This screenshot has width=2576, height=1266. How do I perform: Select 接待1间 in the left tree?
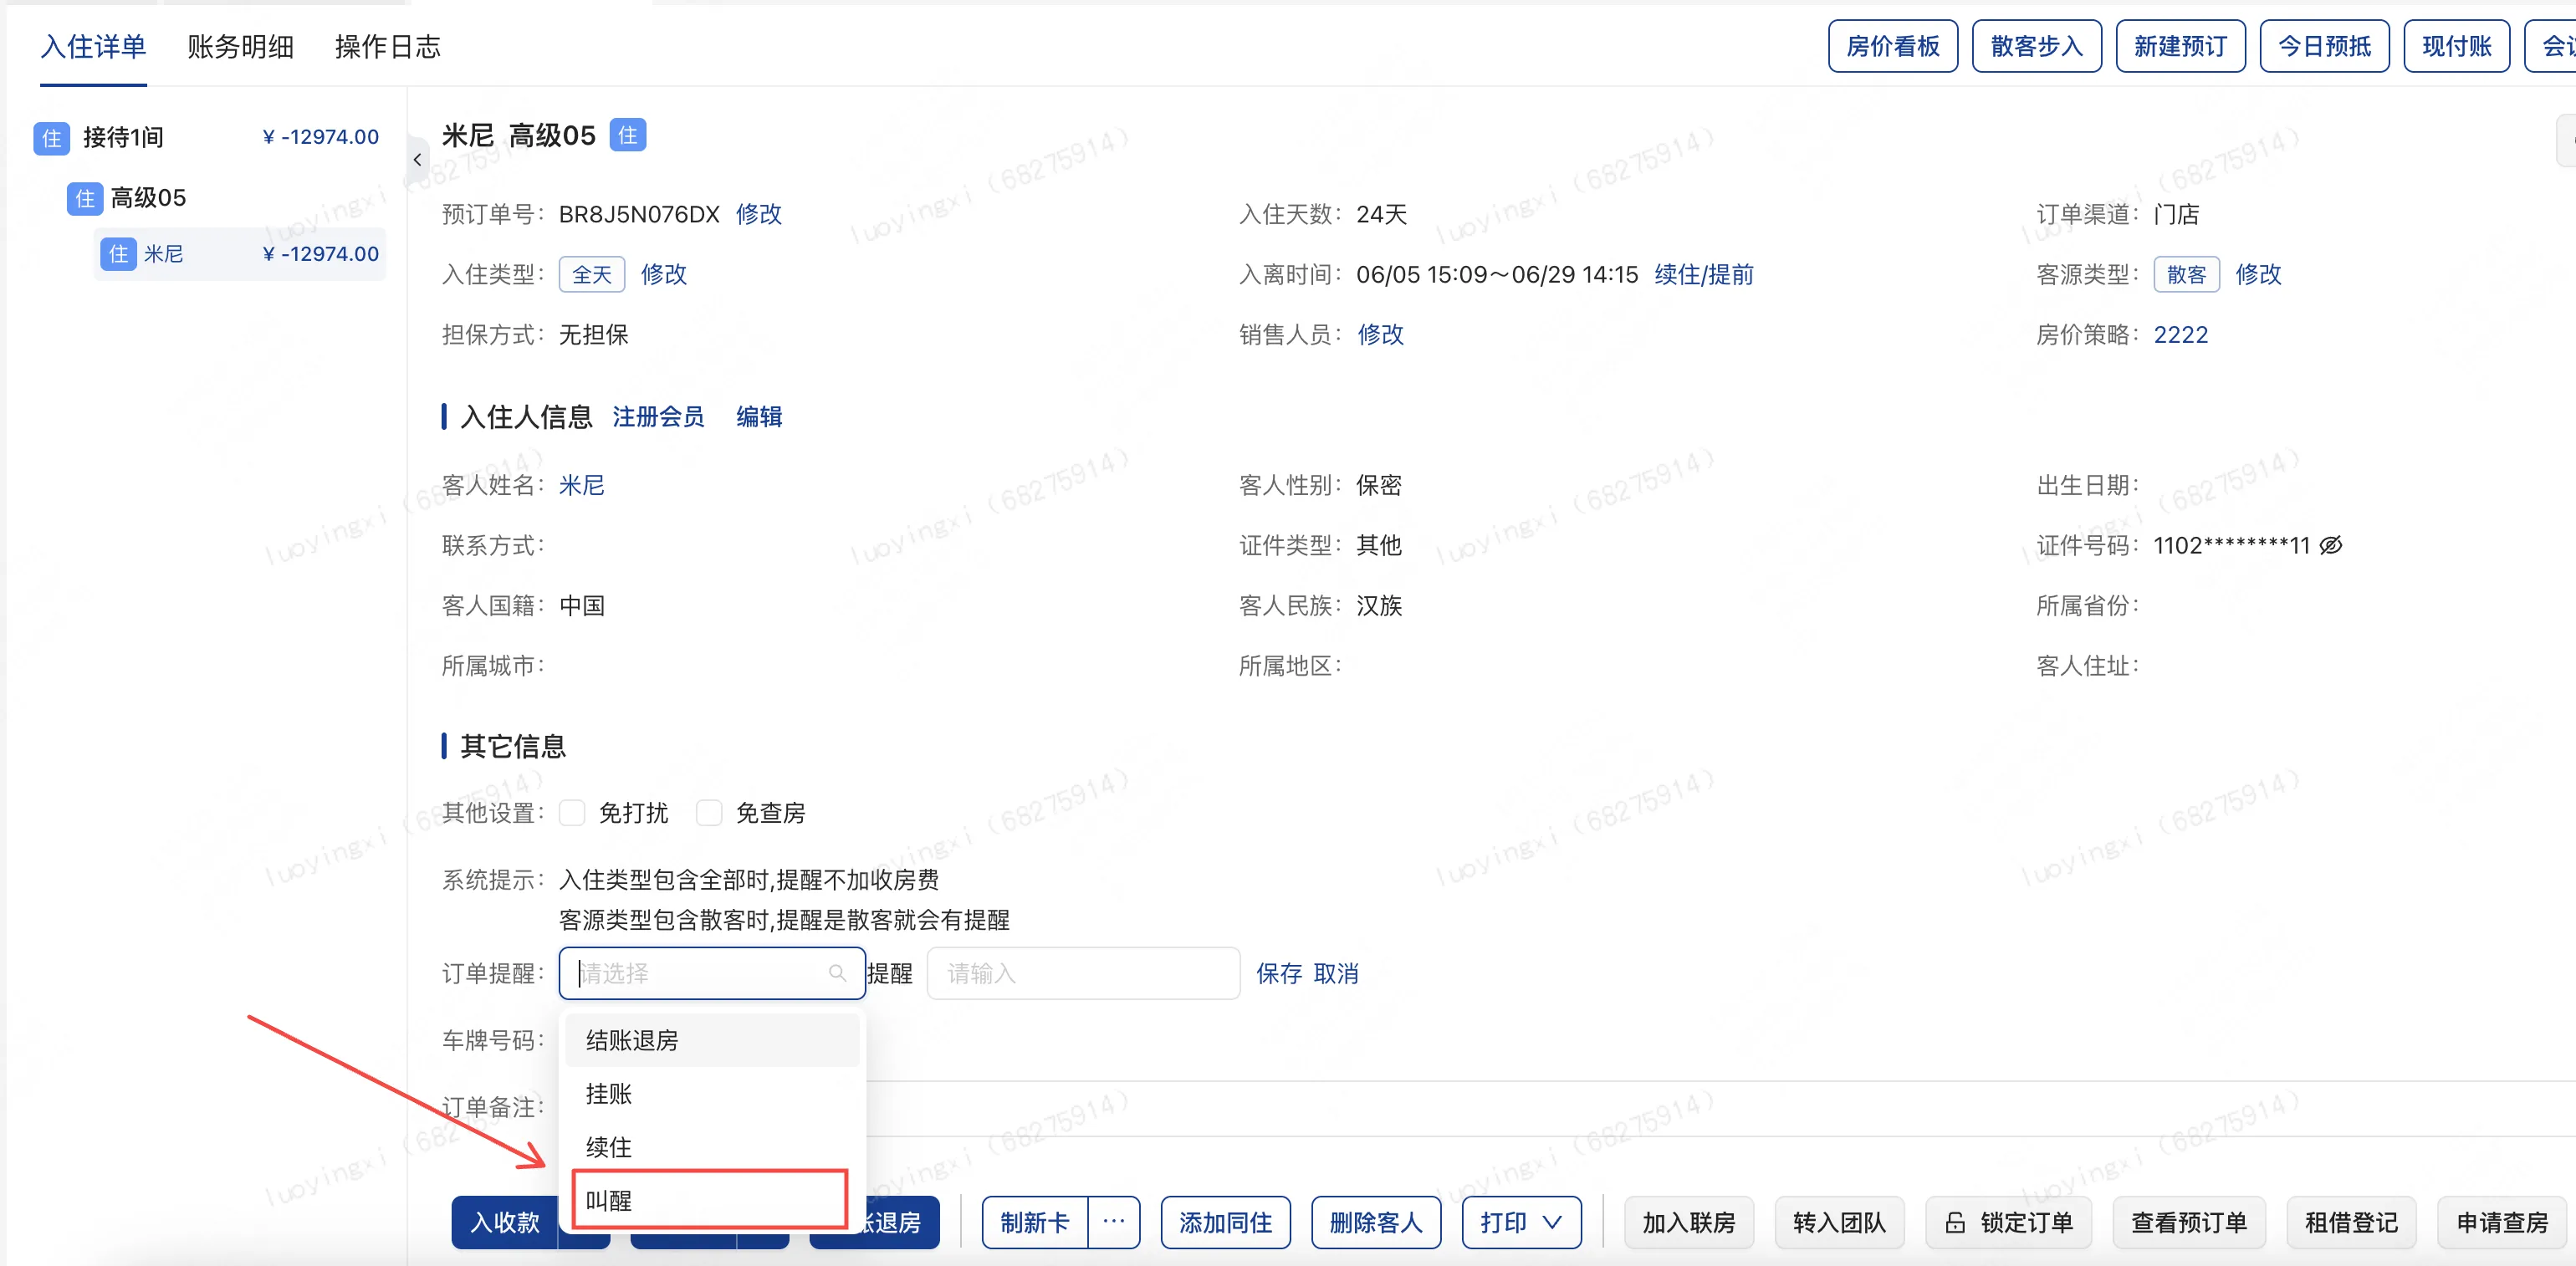[x=123, y=137]
